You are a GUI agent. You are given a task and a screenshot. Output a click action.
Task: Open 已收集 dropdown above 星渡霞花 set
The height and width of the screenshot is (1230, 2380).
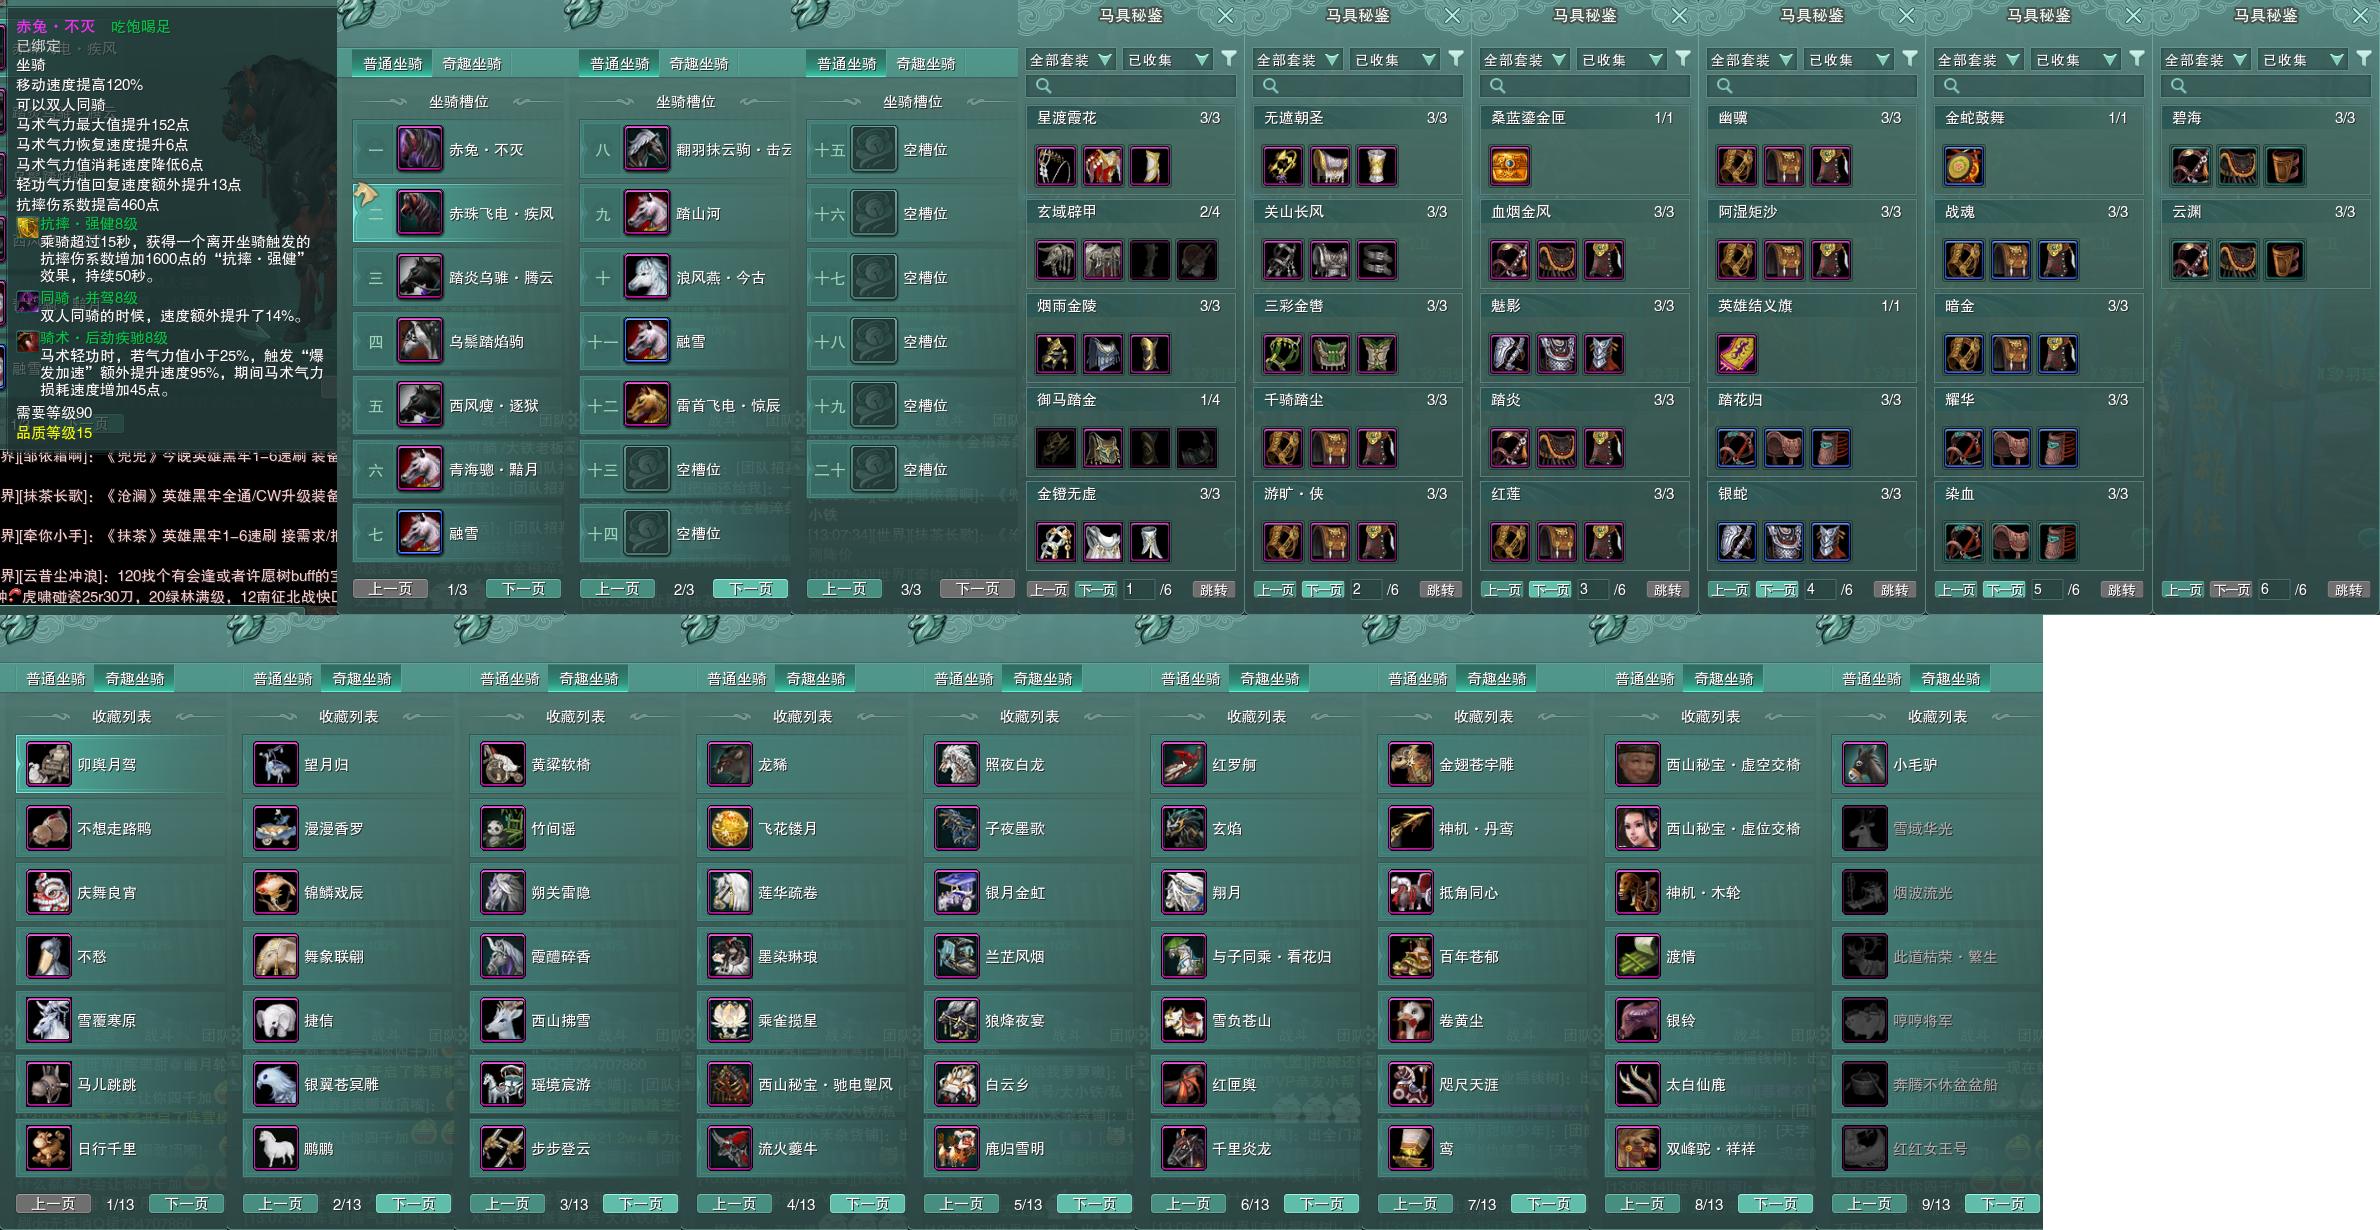1168,60
